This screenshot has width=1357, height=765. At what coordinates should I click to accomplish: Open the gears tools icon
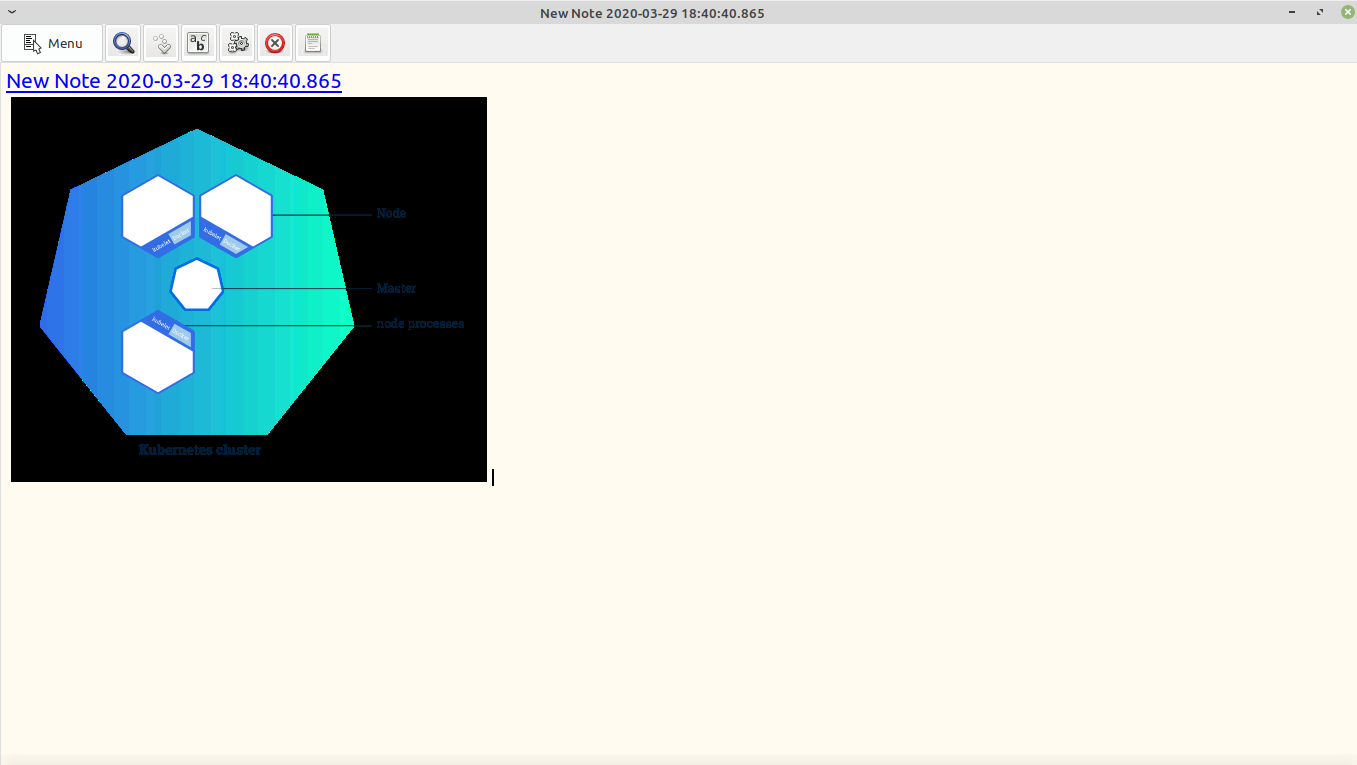coord(237,43)
